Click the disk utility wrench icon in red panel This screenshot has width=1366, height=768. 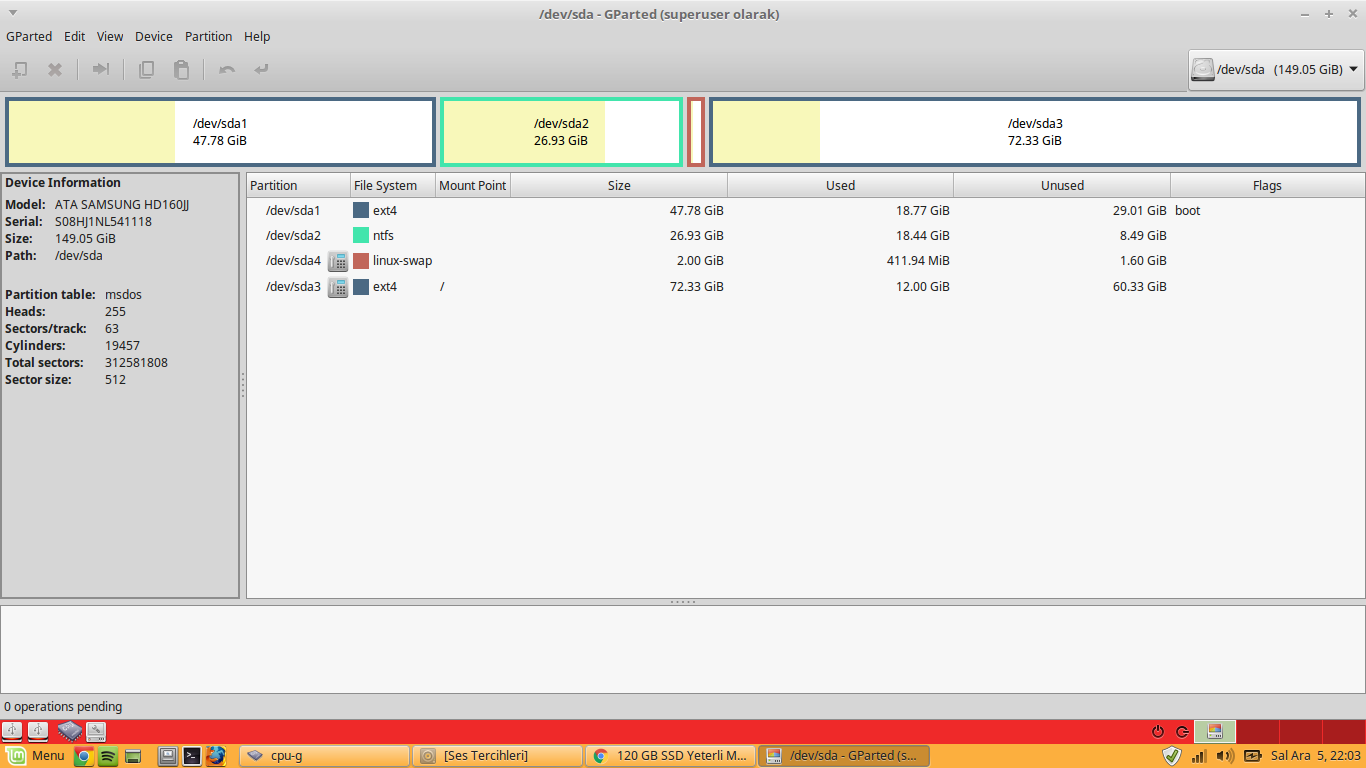click(x=96, y=731)
